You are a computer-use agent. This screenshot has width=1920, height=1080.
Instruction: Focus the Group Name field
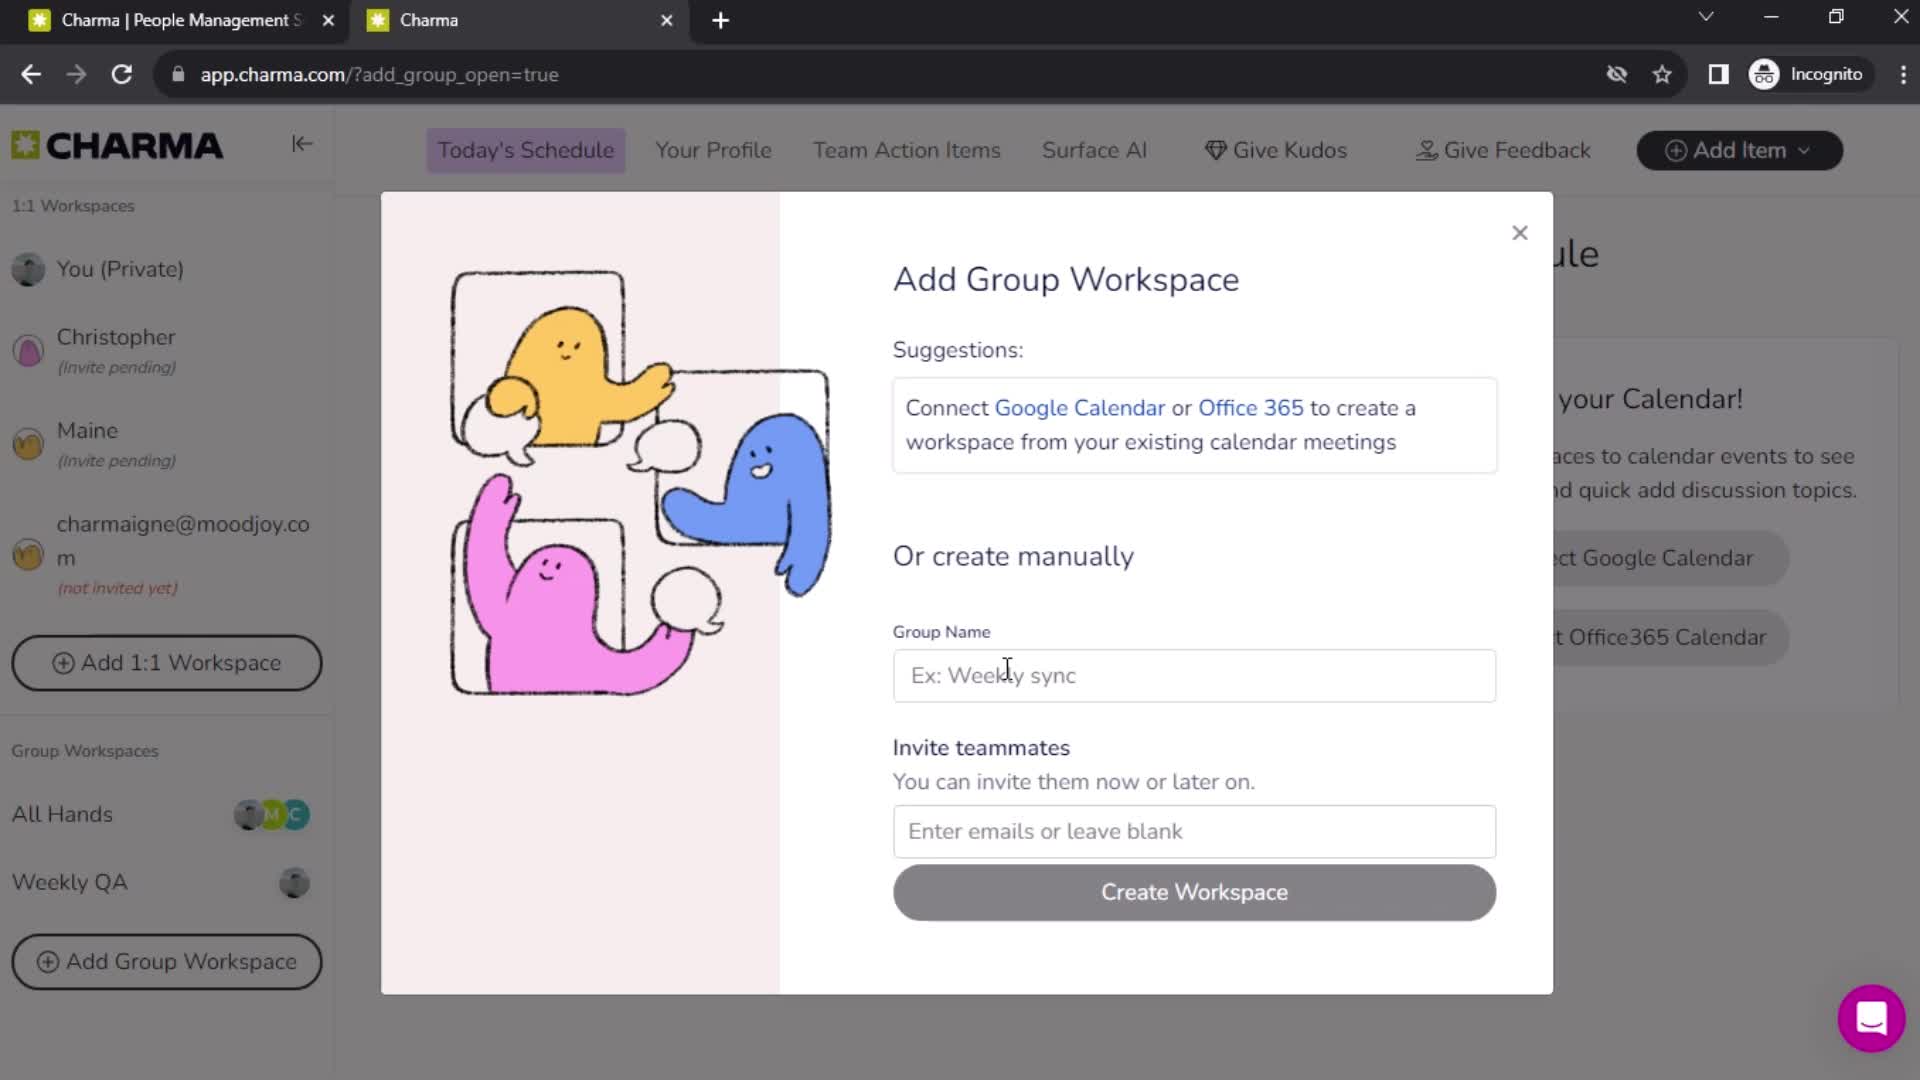[x=1194, y=676]
